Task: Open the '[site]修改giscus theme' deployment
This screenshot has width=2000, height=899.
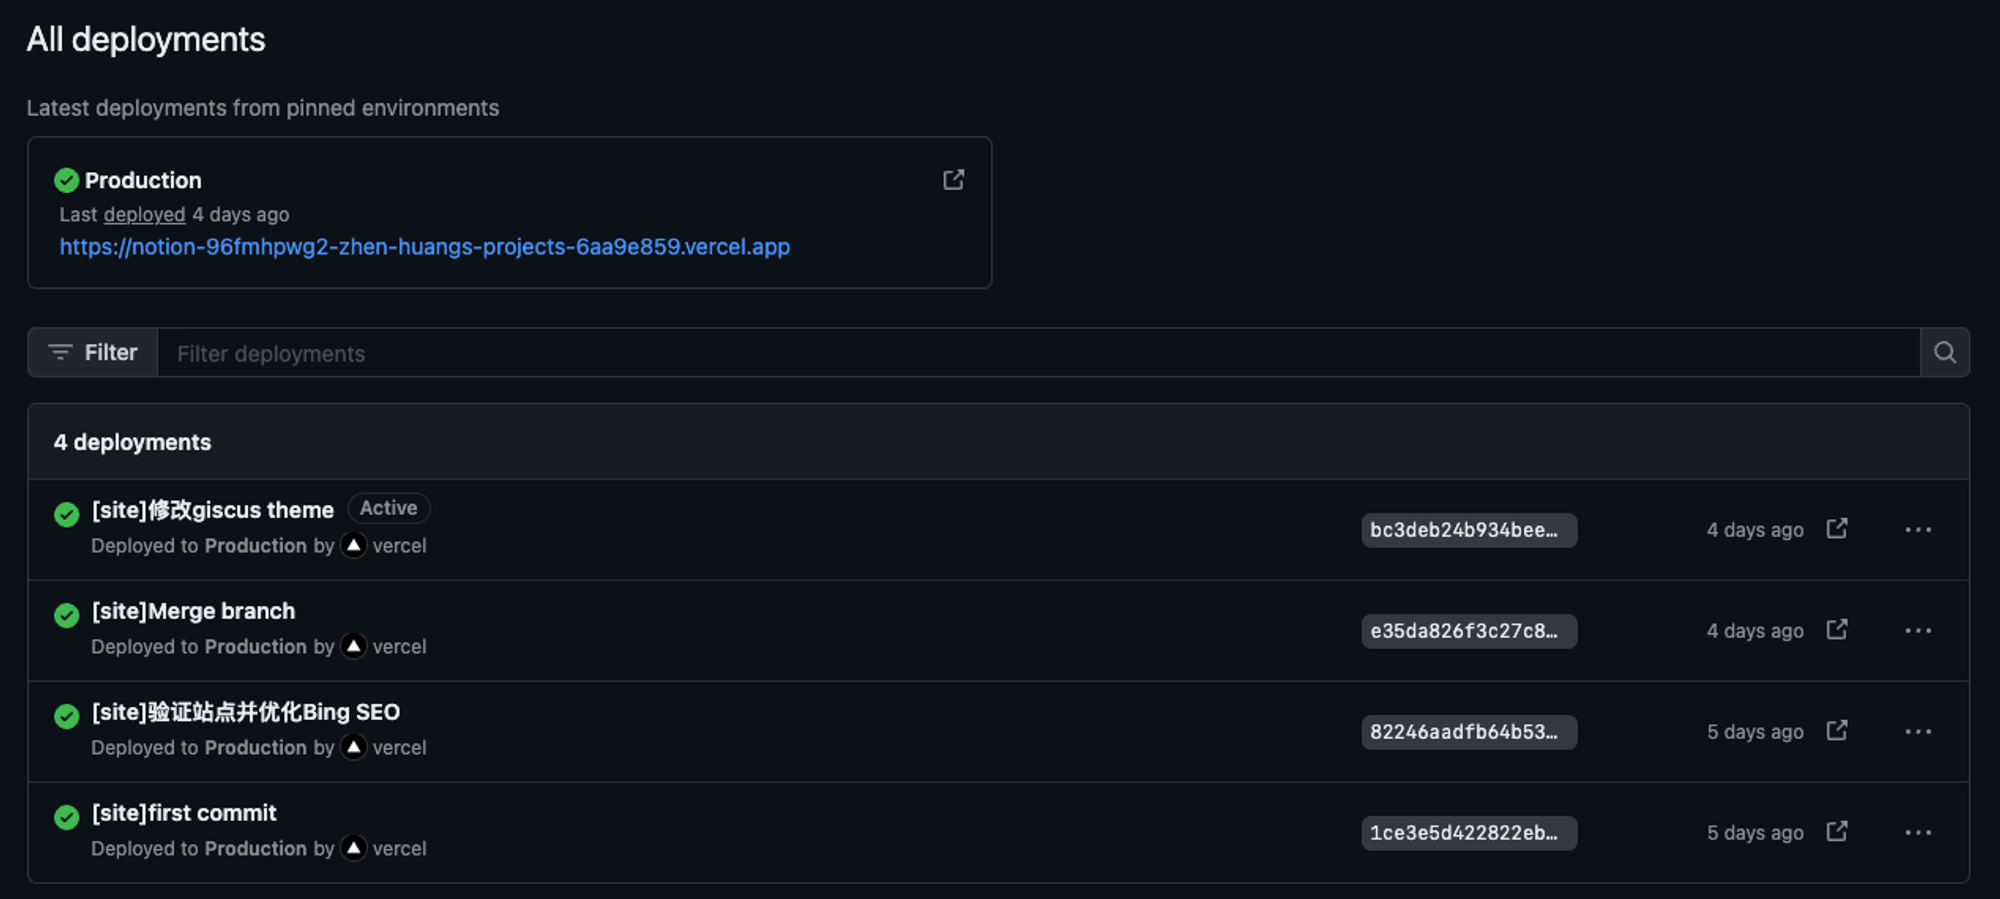Action: [213, 509]
